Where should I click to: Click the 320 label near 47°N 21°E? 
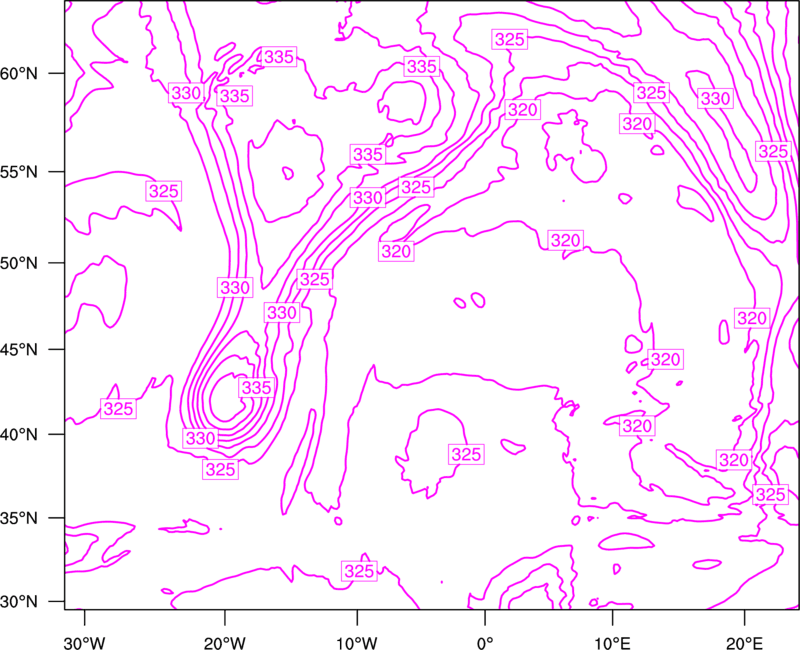[x=752, y=318]
